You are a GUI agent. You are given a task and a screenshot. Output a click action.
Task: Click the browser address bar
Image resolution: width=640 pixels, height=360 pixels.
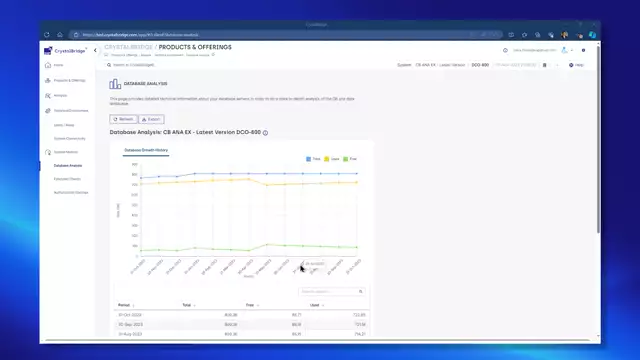click(286, 35)
